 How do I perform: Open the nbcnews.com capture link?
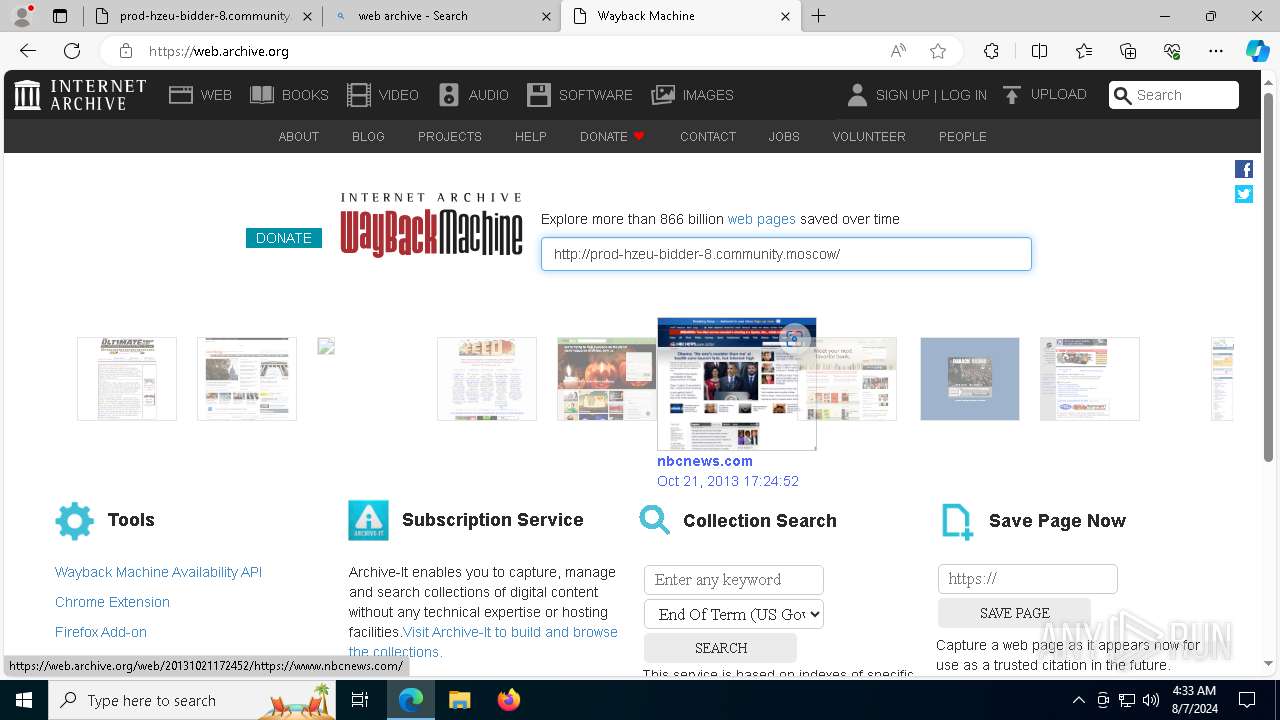705,461
